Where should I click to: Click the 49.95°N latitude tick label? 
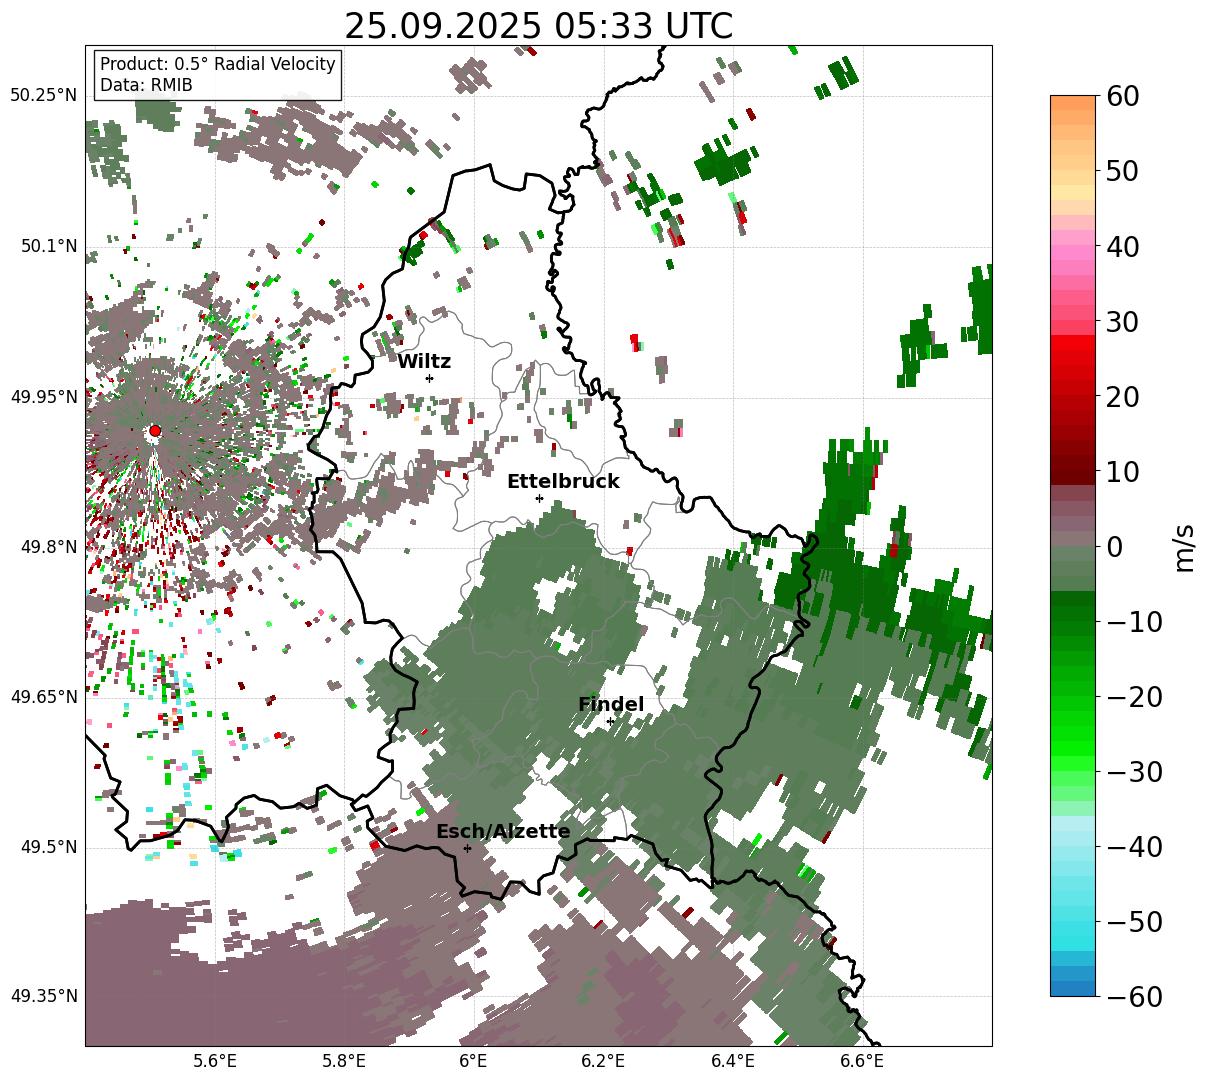pos(43,397)
